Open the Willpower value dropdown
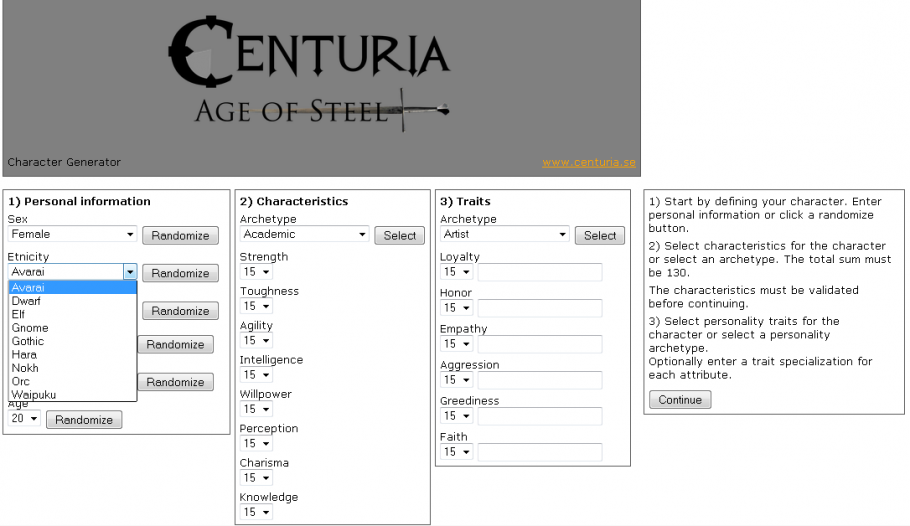Image resolution: width=910 pixels, height=526 pixels. 256,409
